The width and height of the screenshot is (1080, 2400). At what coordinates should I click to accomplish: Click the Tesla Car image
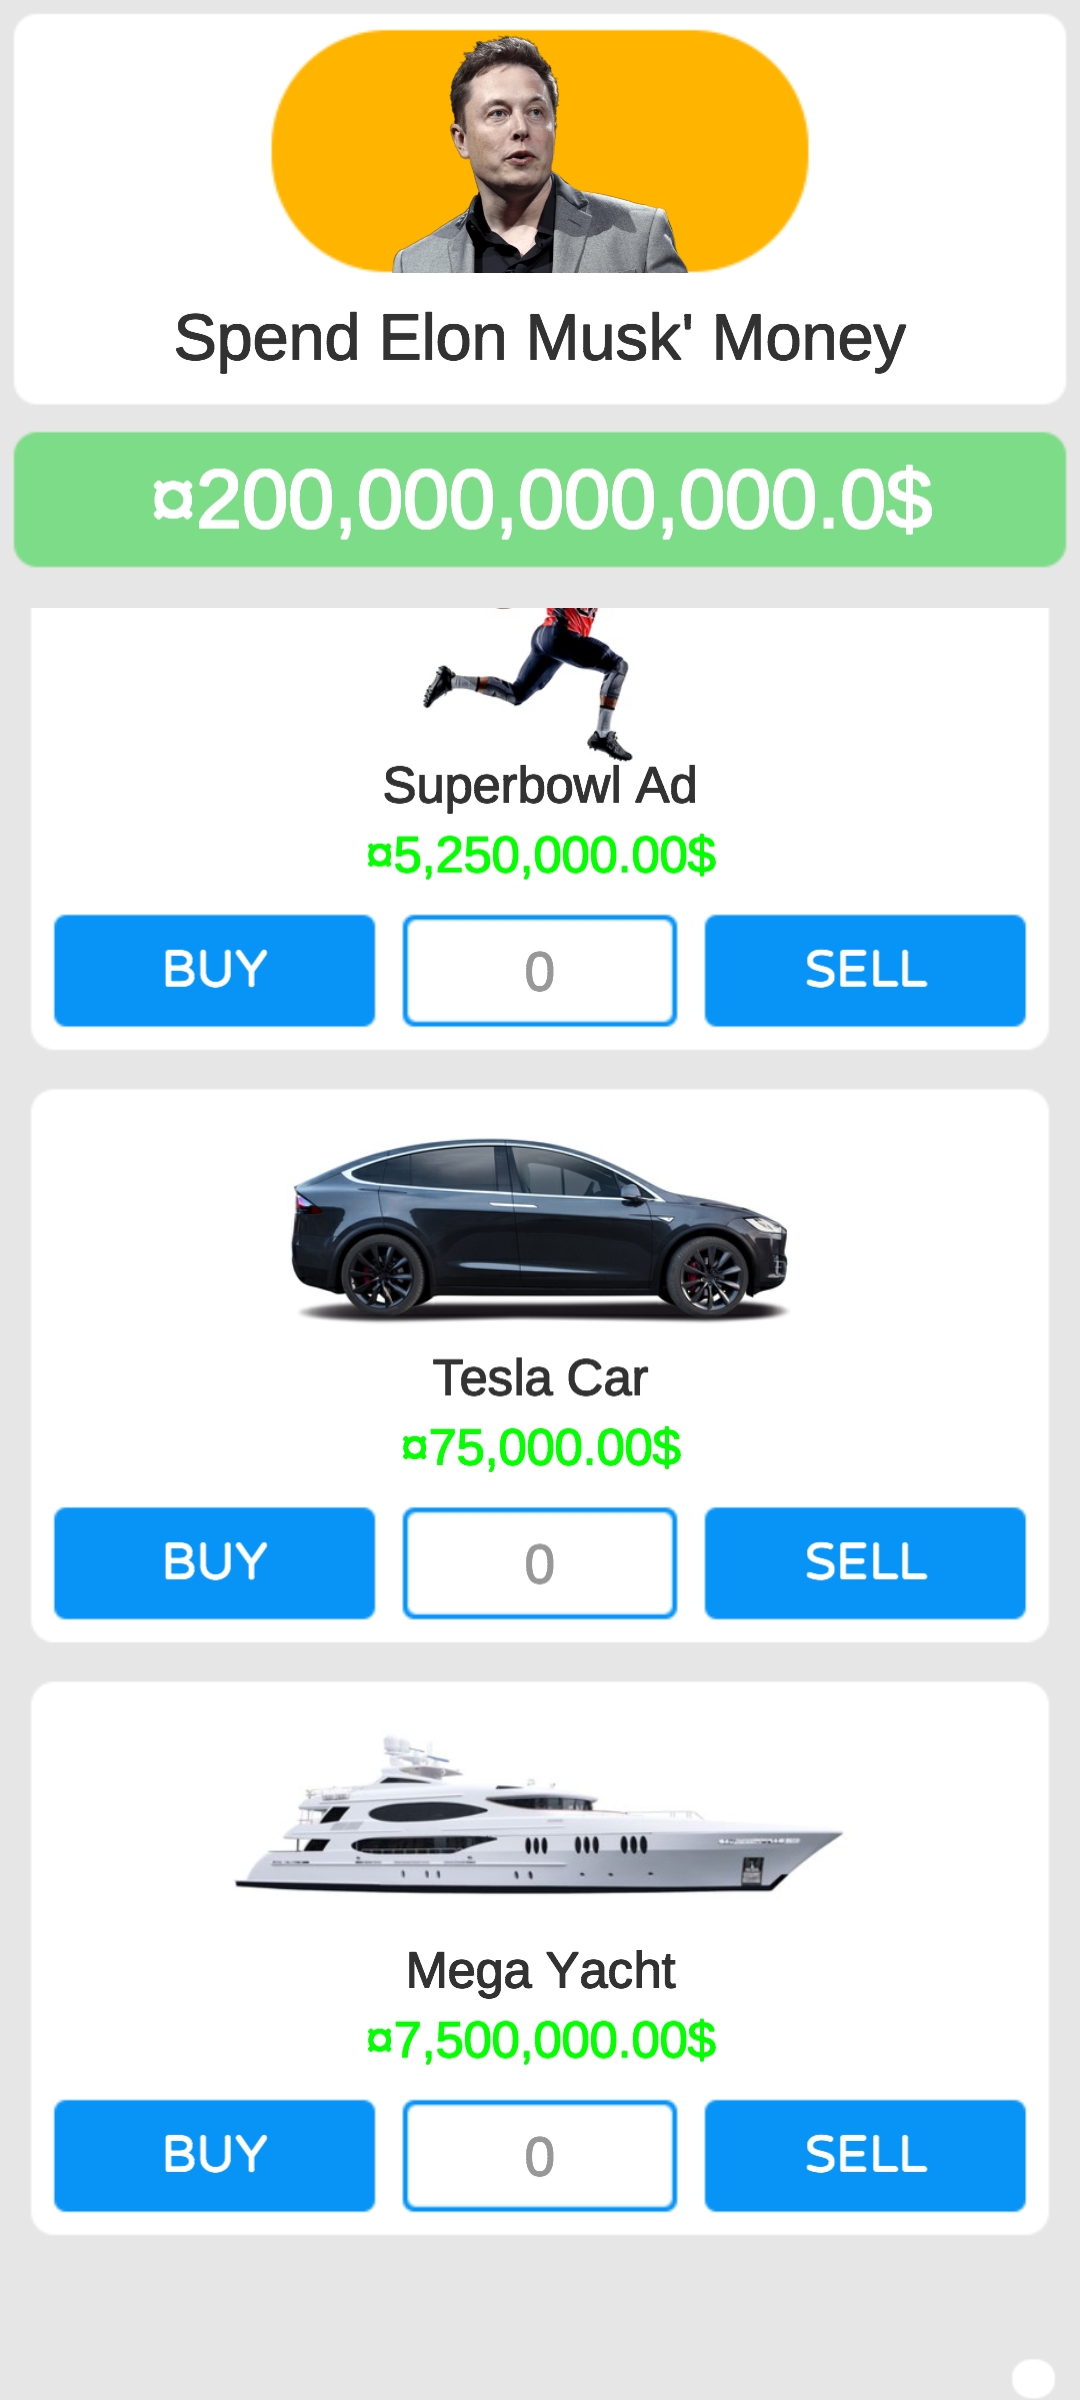coord(540,1228)
